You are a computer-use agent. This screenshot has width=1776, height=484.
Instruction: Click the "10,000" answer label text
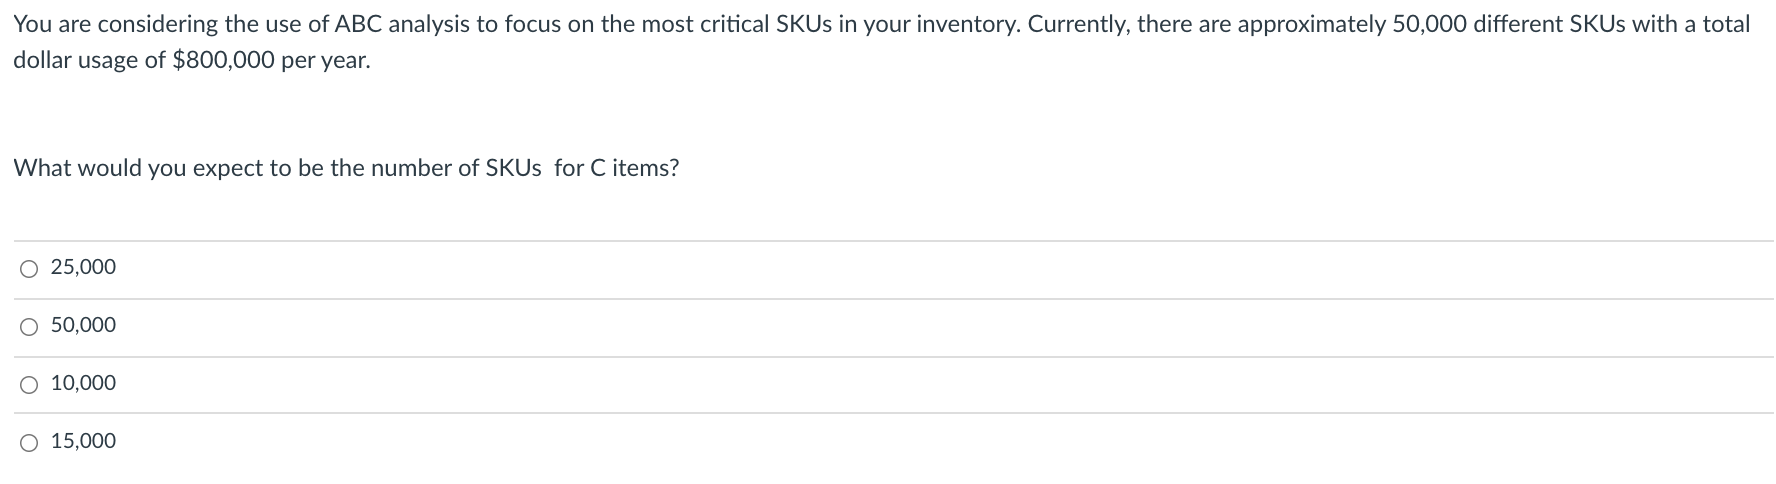tap(83, 383)
